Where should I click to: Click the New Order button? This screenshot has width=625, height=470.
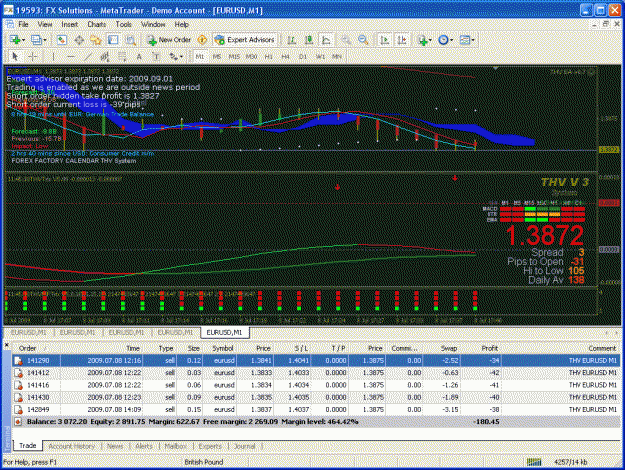(169, 40)
